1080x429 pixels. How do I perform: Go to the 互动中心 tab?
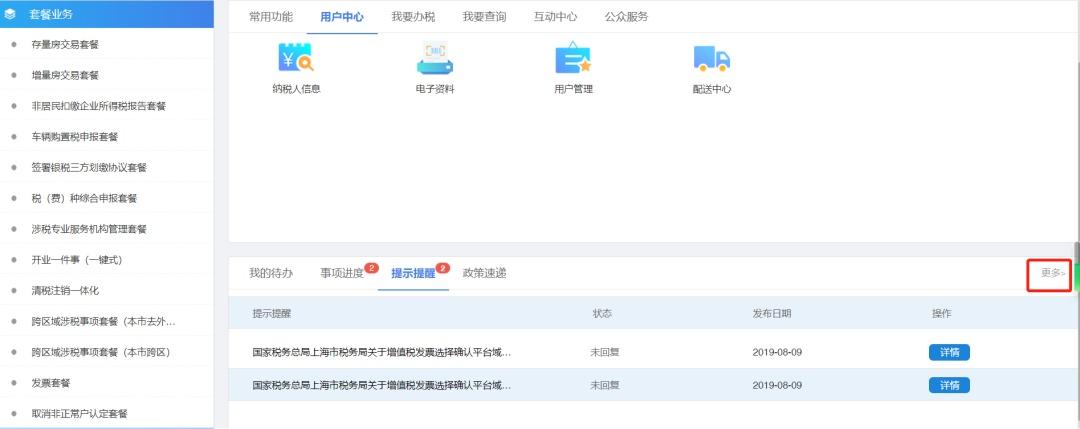[555, 17]
